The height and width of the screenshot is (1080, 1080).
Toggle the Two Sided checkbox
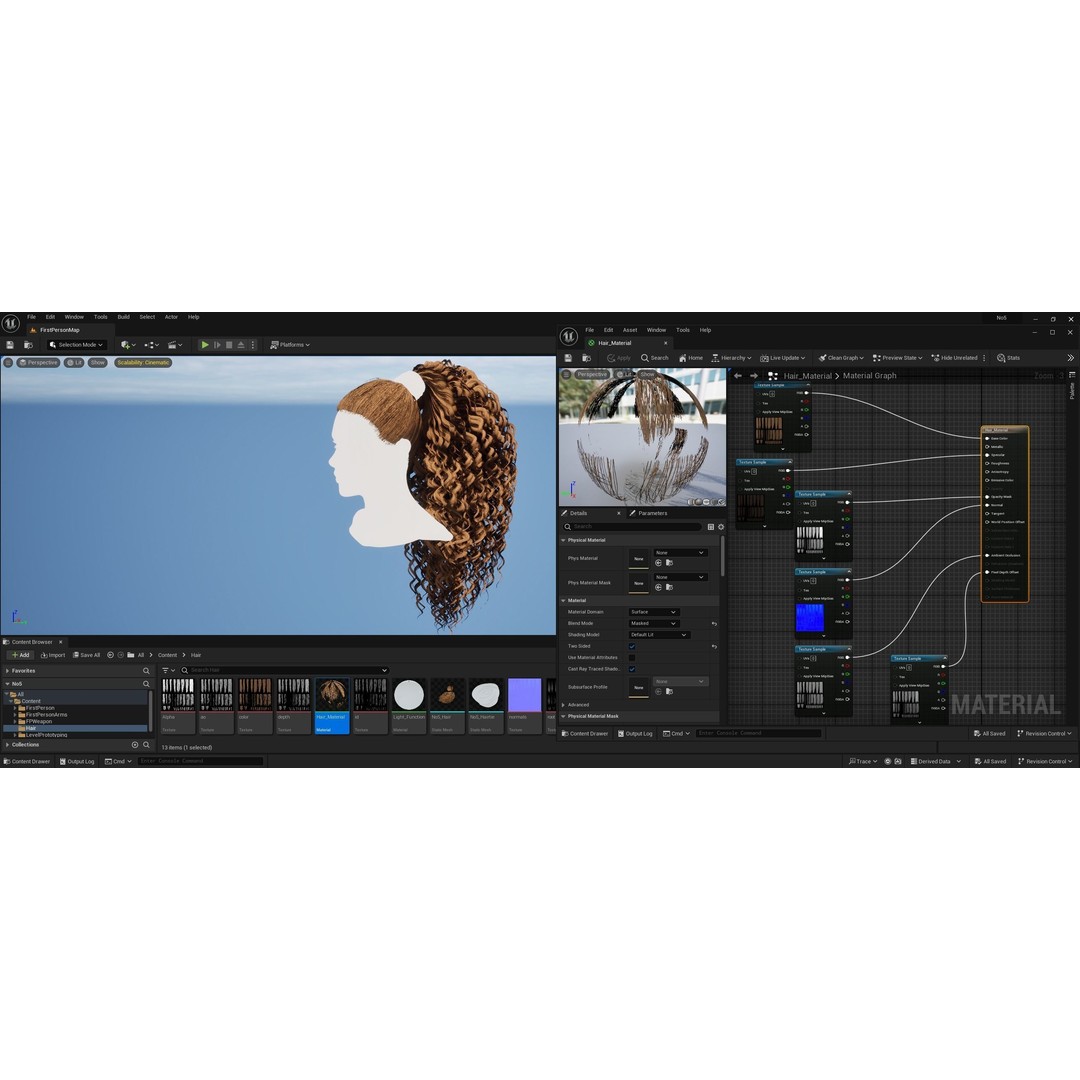632,645
